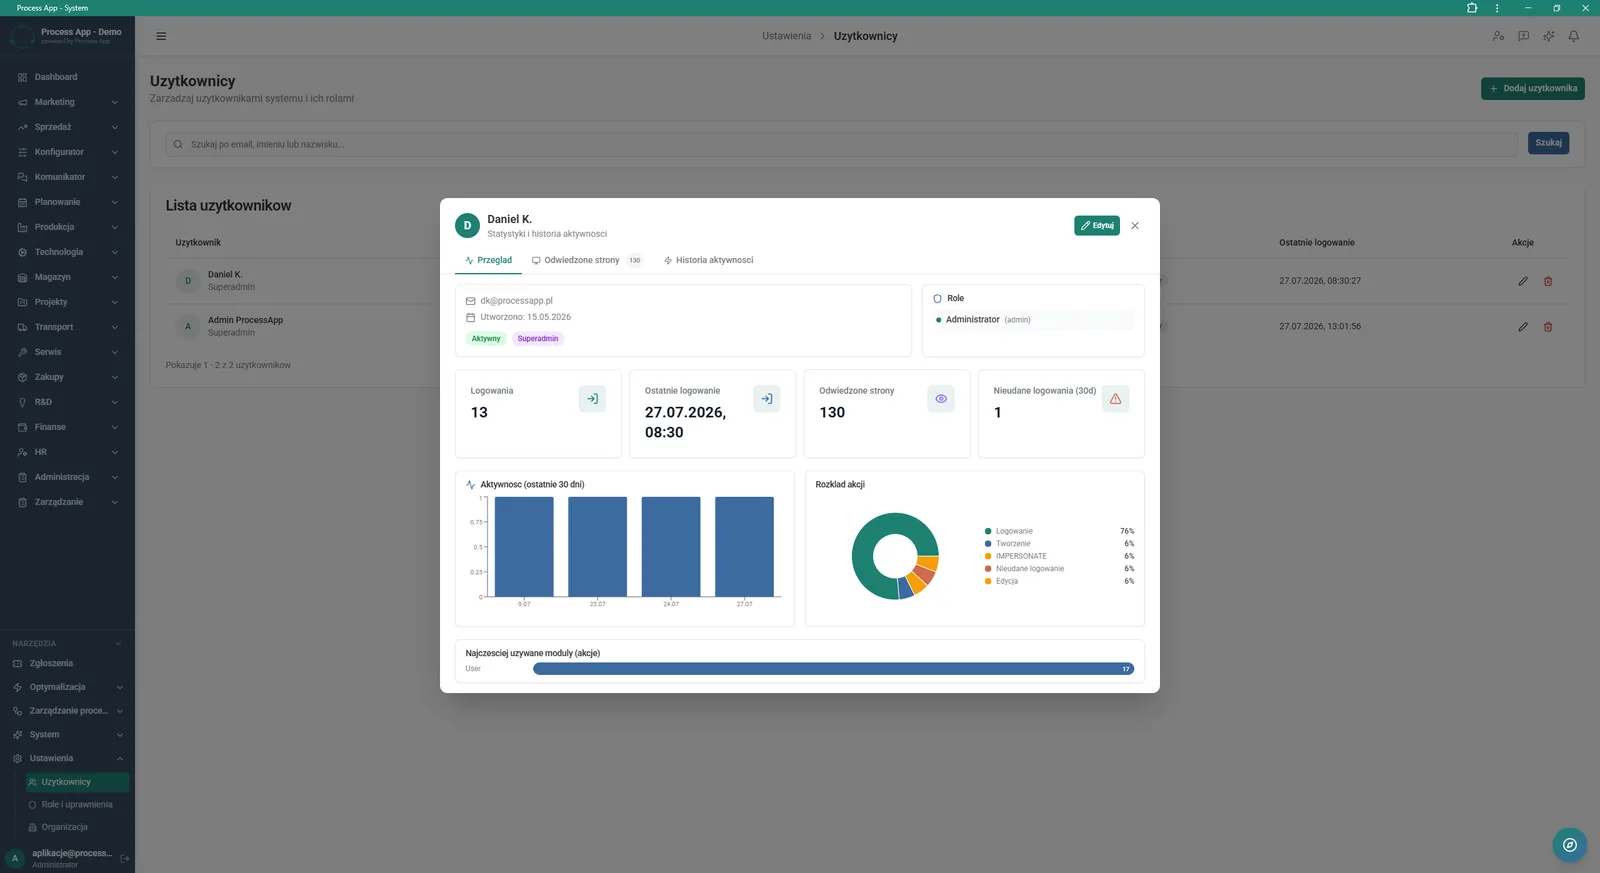
Task: Click the extensions puzzle icon in title bar
Action: (x=1472, y=8)
